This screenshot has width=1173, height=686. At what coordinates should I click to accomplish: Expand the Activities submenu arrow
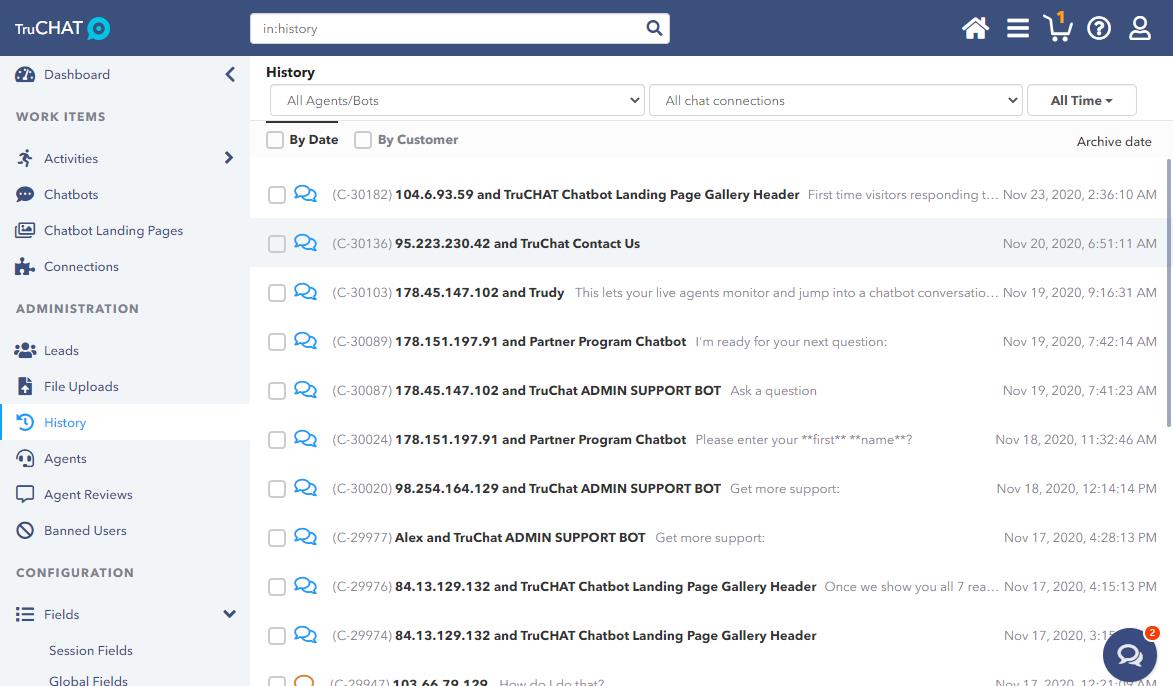[x=229, y=158]
